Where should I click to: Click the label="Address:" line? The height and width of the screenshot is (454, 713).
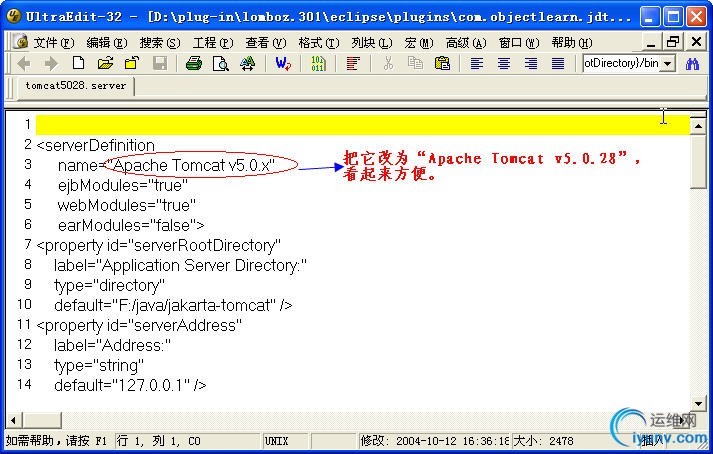[112, 345]
